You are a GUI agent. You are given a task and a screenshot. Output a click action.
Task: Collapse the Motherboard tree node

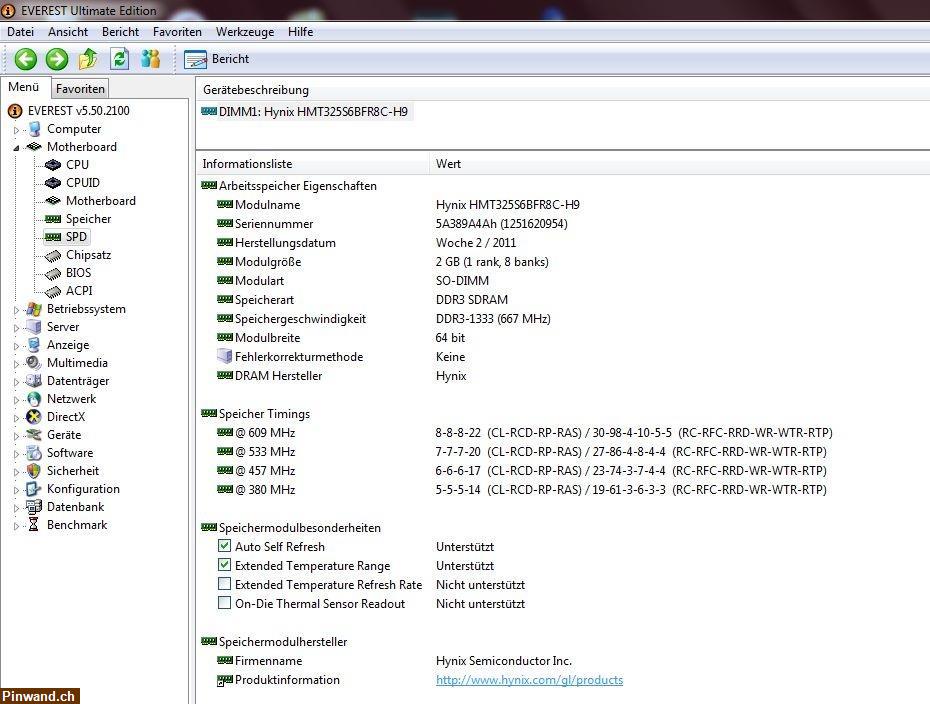point(17,147)
